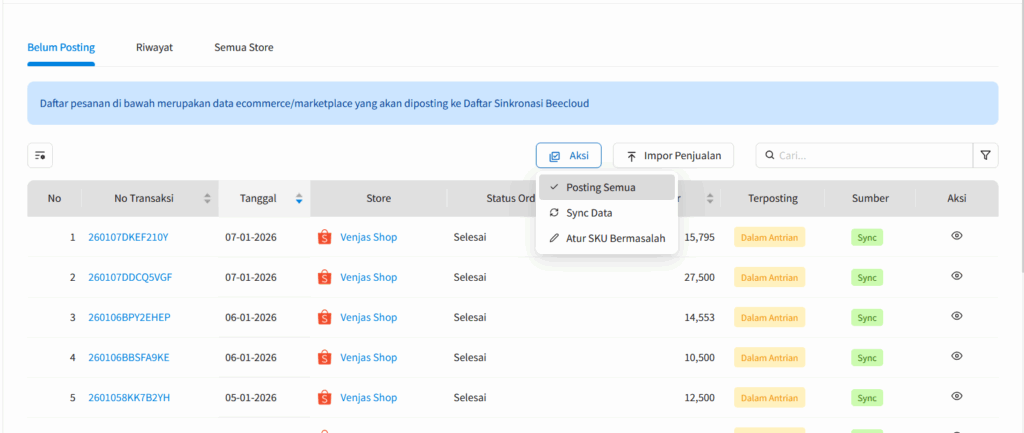View details eye icon for 2601058KK7B2YH
Screen dimensions: 1024x433
(x=957, y=396)
